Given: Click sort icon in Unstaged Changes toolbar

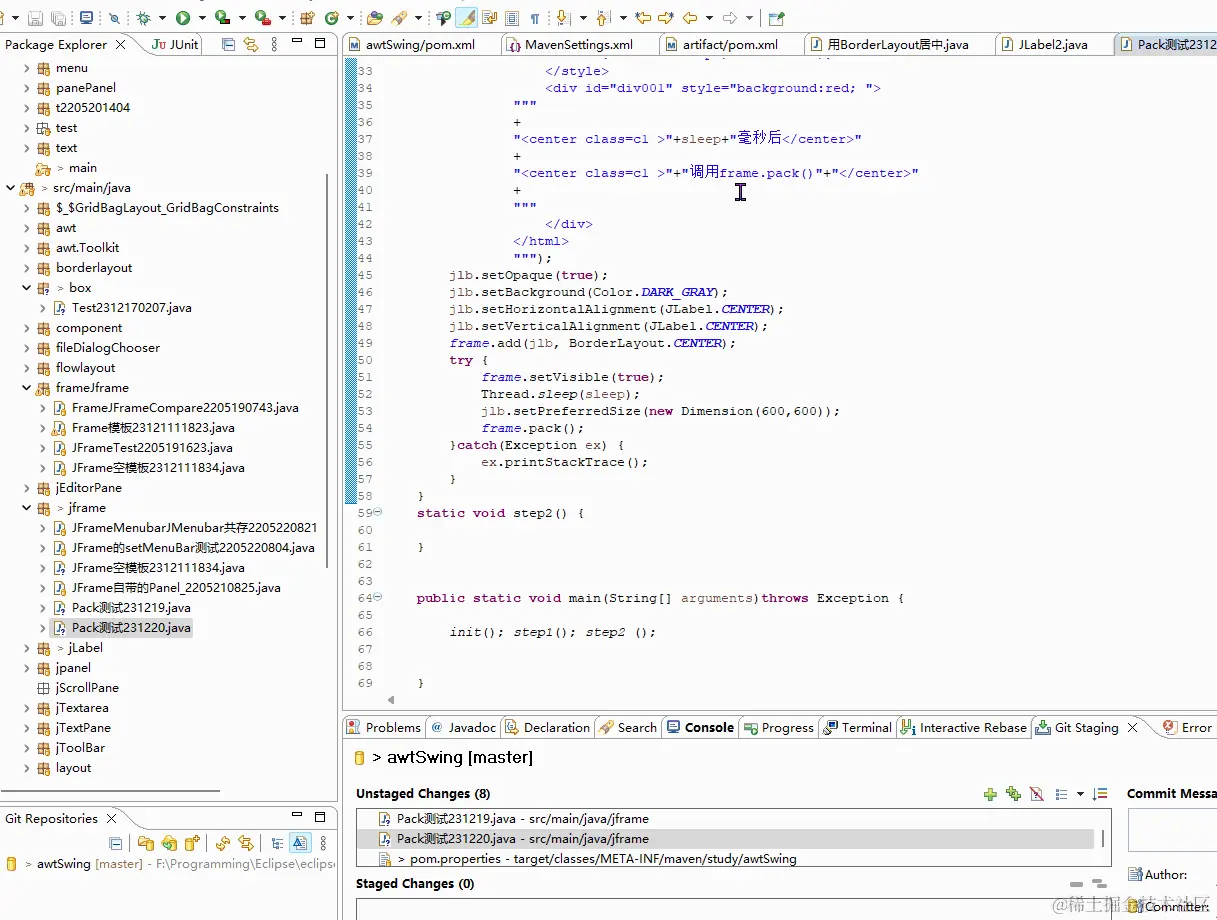Looking at the screenshot, I should pyautogui.click(x=1100, y=794).
